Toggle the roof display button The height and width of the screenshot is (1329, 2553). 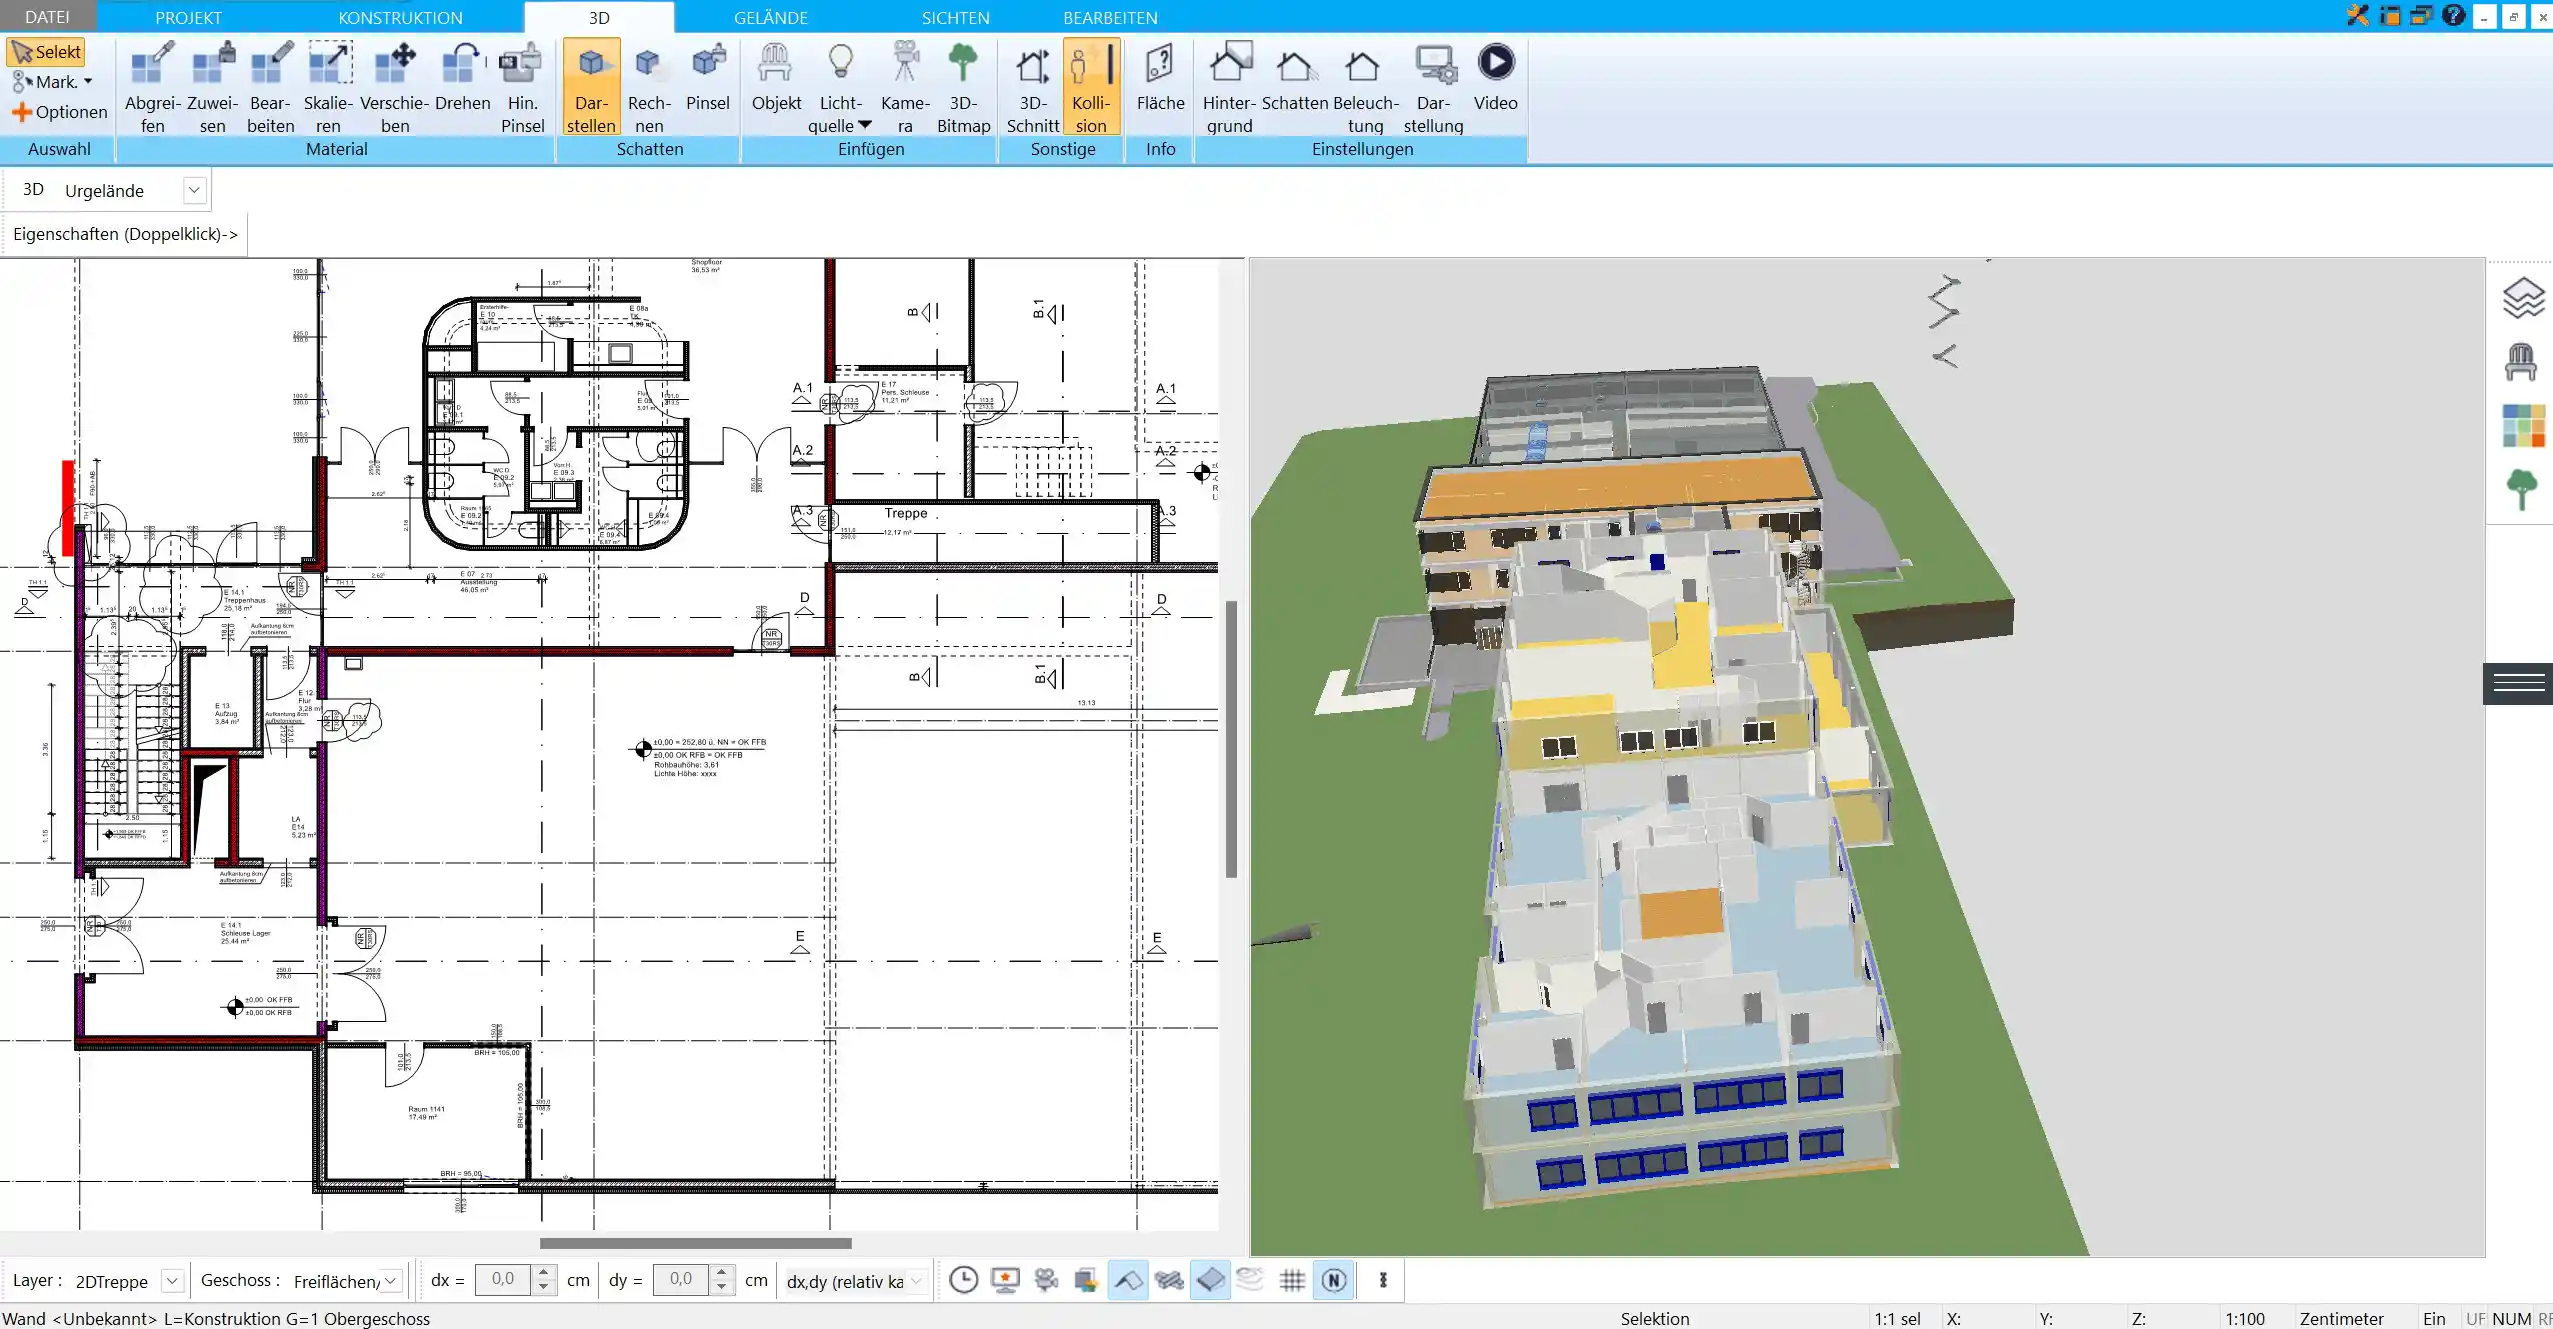point(1128,1280)
